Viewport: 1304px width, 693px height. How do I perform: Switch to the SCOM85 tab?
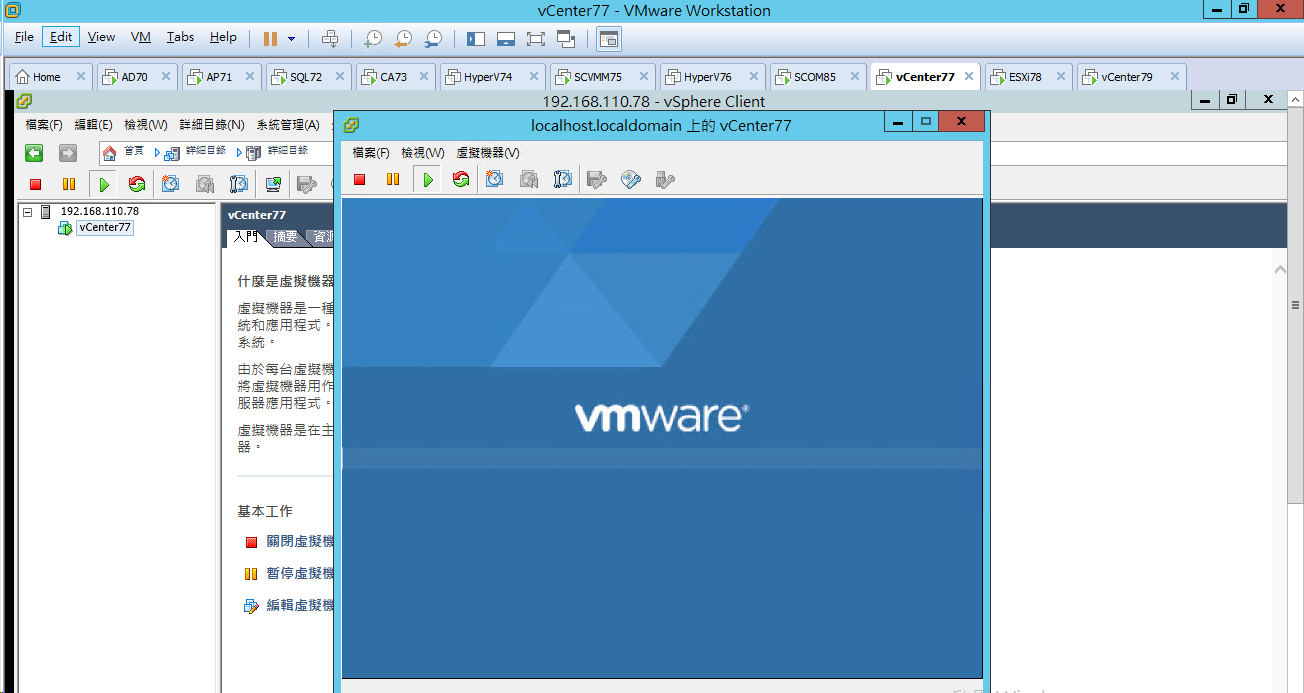coord(818,76)
